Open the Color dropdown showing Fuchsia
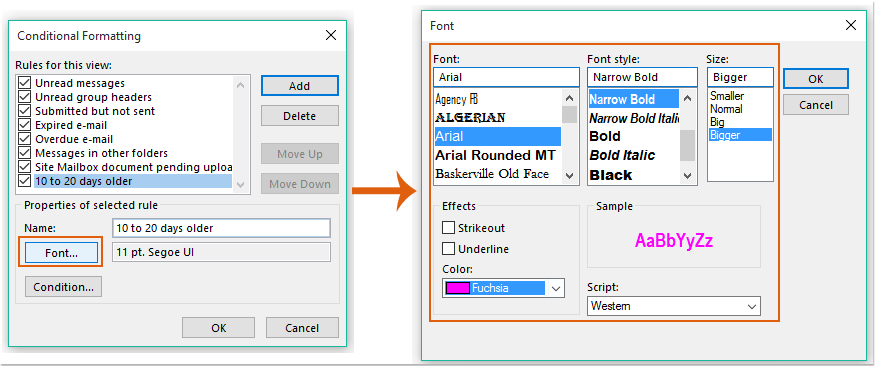 [x=555, y=288]
